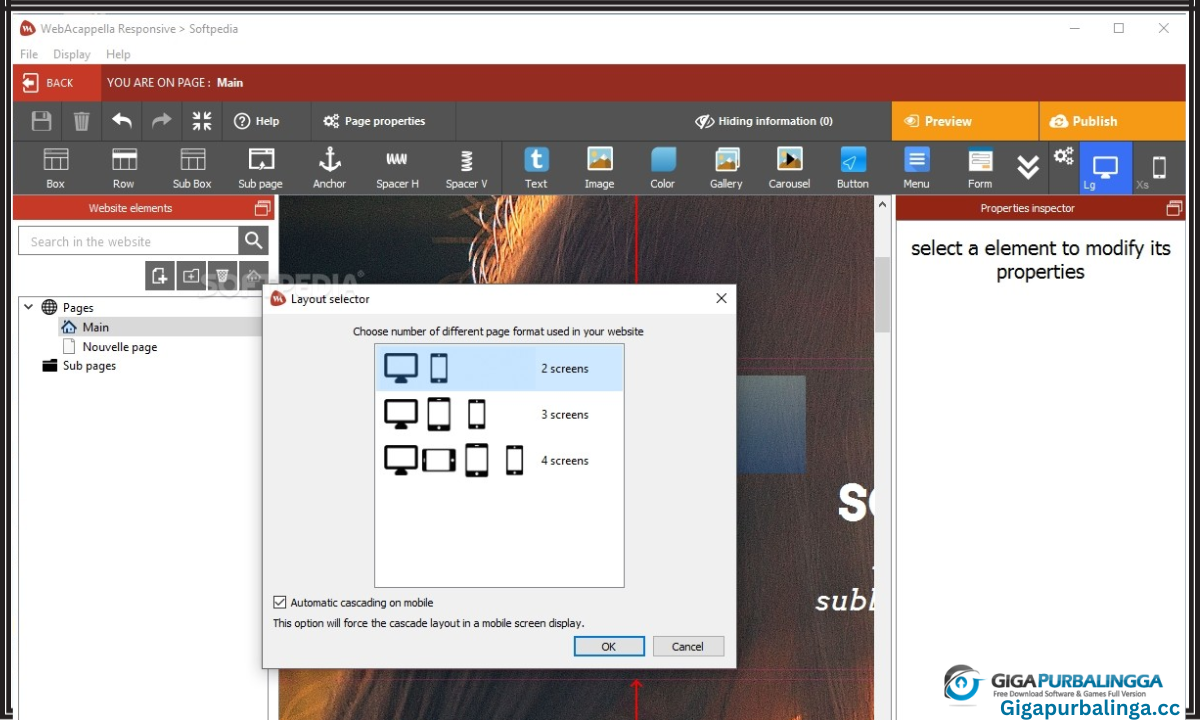This screenshot has height=720, width=1200.
Task: Click the Redo arrow icon
Action: (162, 121)
